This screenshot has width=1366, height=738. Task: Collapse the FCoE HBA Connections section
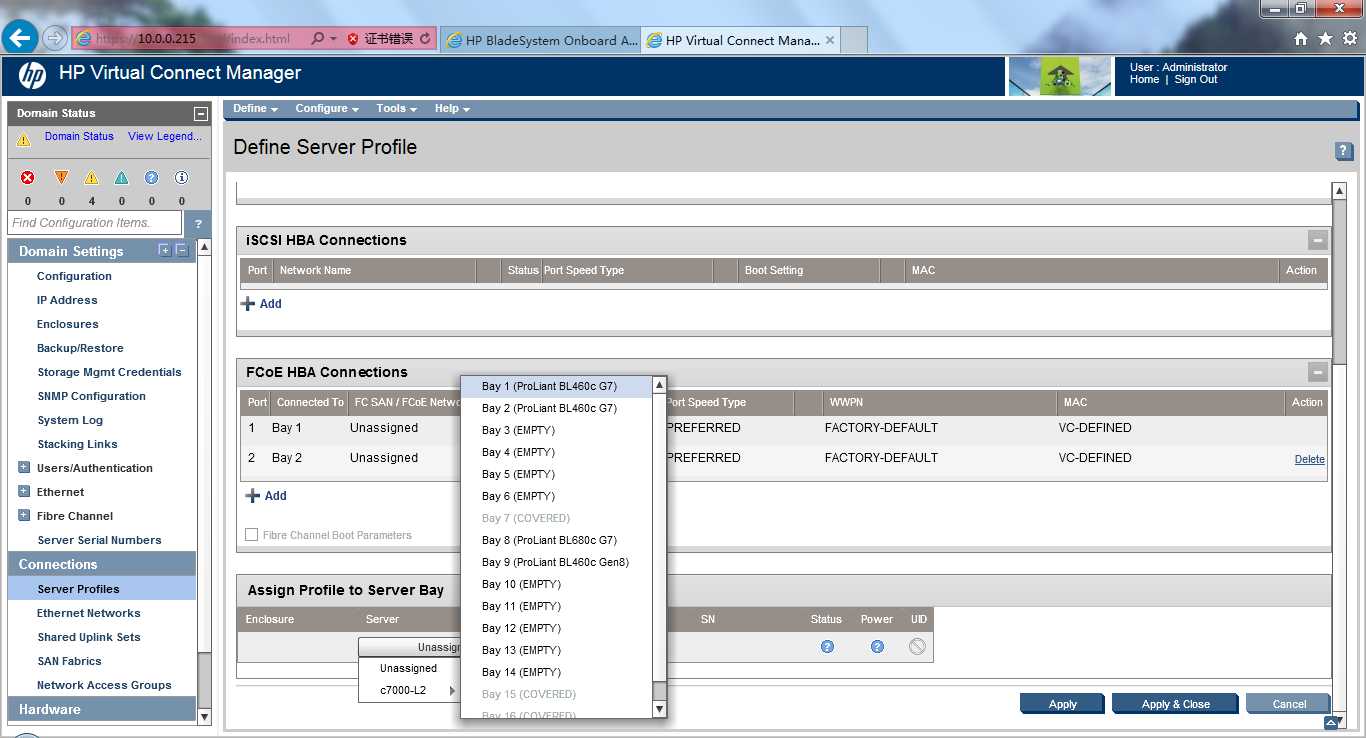point(1318,372)
